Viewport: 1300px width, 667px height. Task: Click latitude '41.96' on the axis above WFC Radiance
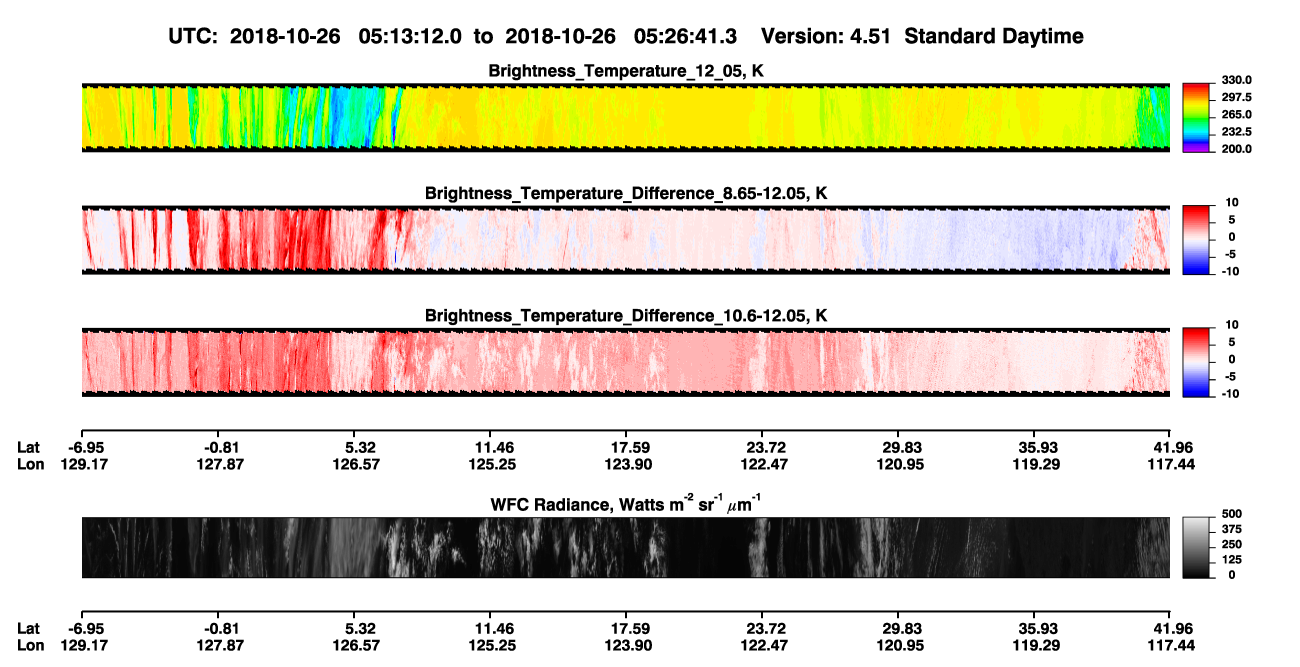1173,447
